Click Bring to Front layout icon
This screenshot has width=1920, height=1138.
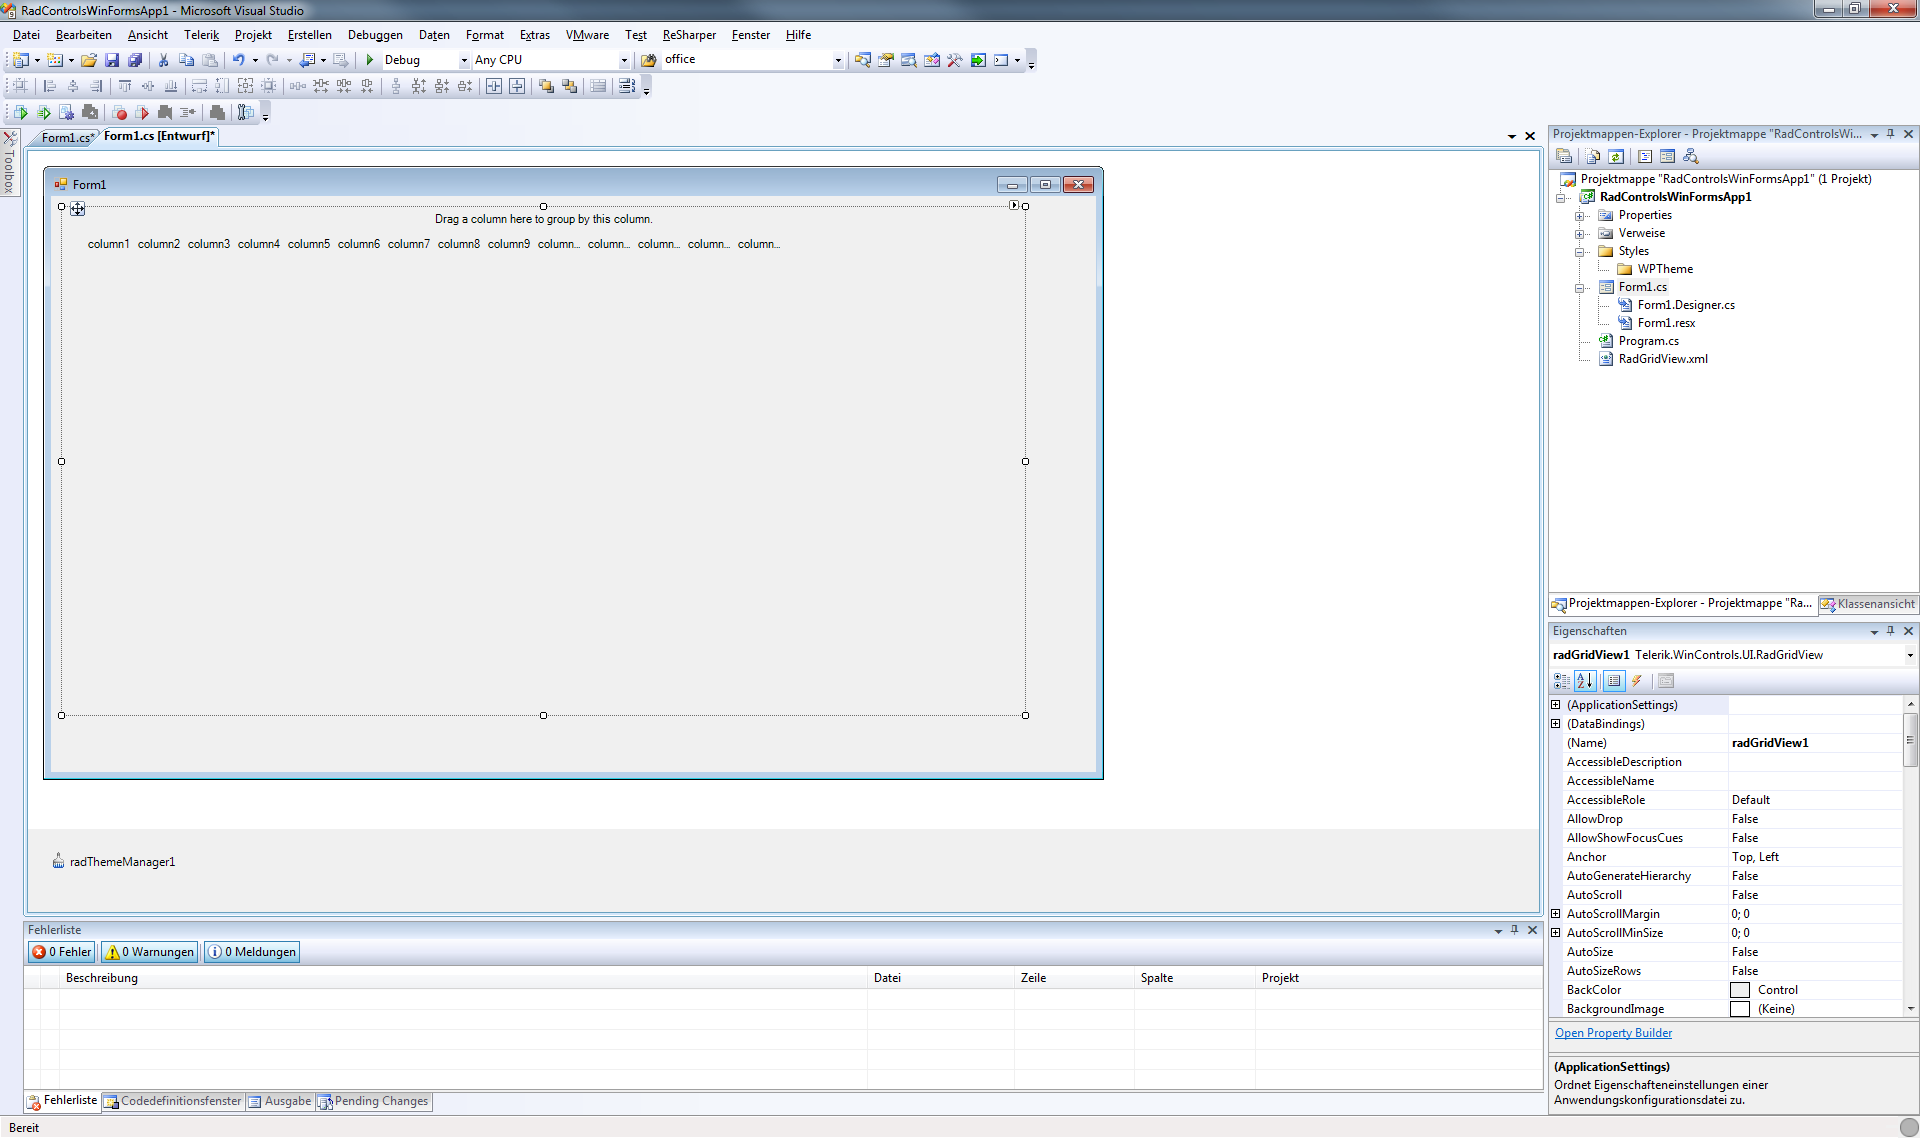(x=546, y=86)
